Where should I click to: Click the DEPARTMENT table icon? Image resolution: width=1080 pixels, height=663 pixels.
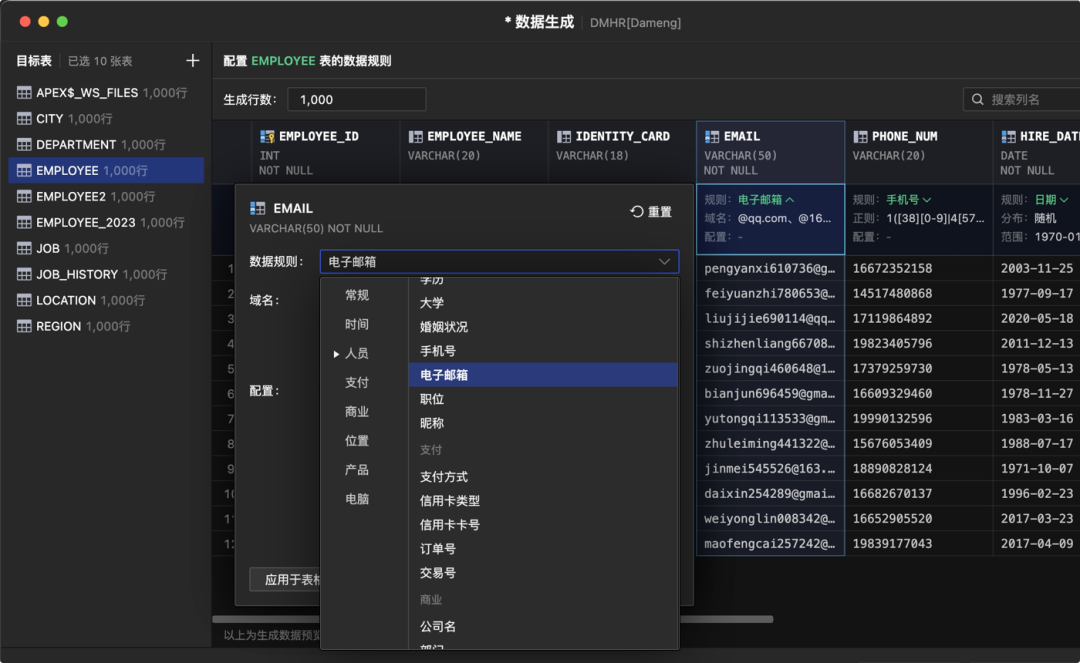coord(24,145)
